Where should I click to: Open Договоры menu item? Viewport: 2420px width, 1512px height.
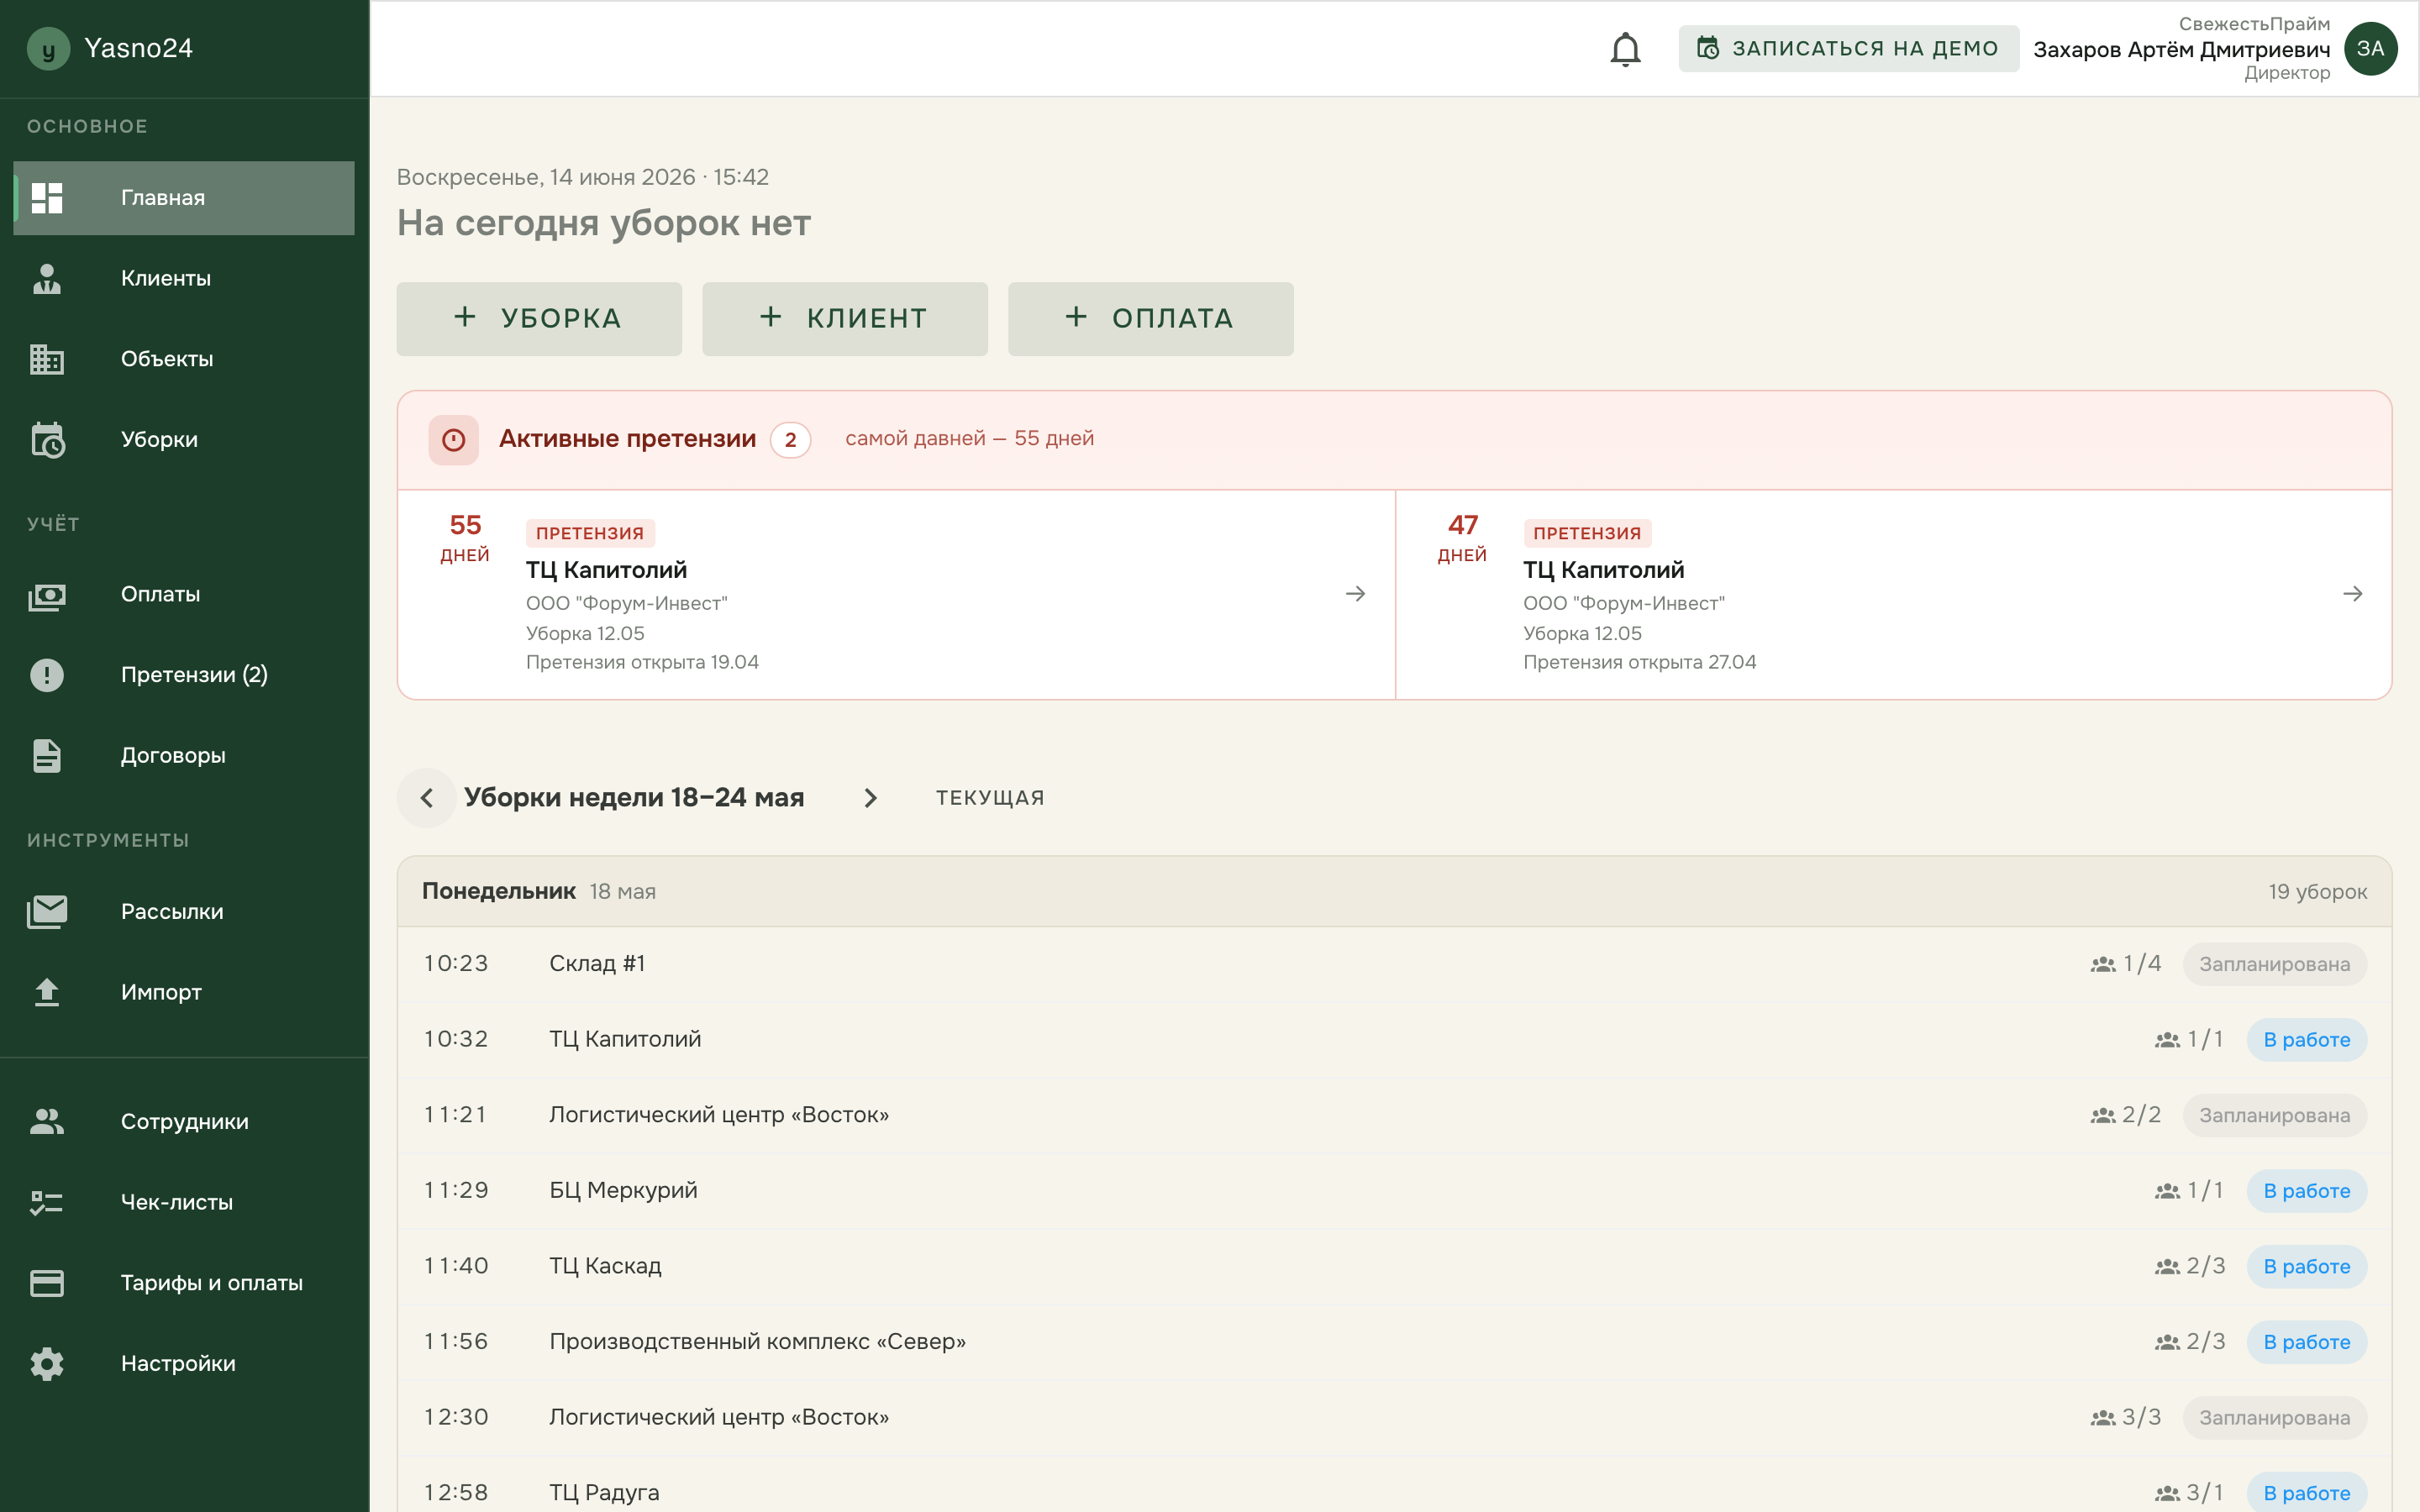coord(184,755)
